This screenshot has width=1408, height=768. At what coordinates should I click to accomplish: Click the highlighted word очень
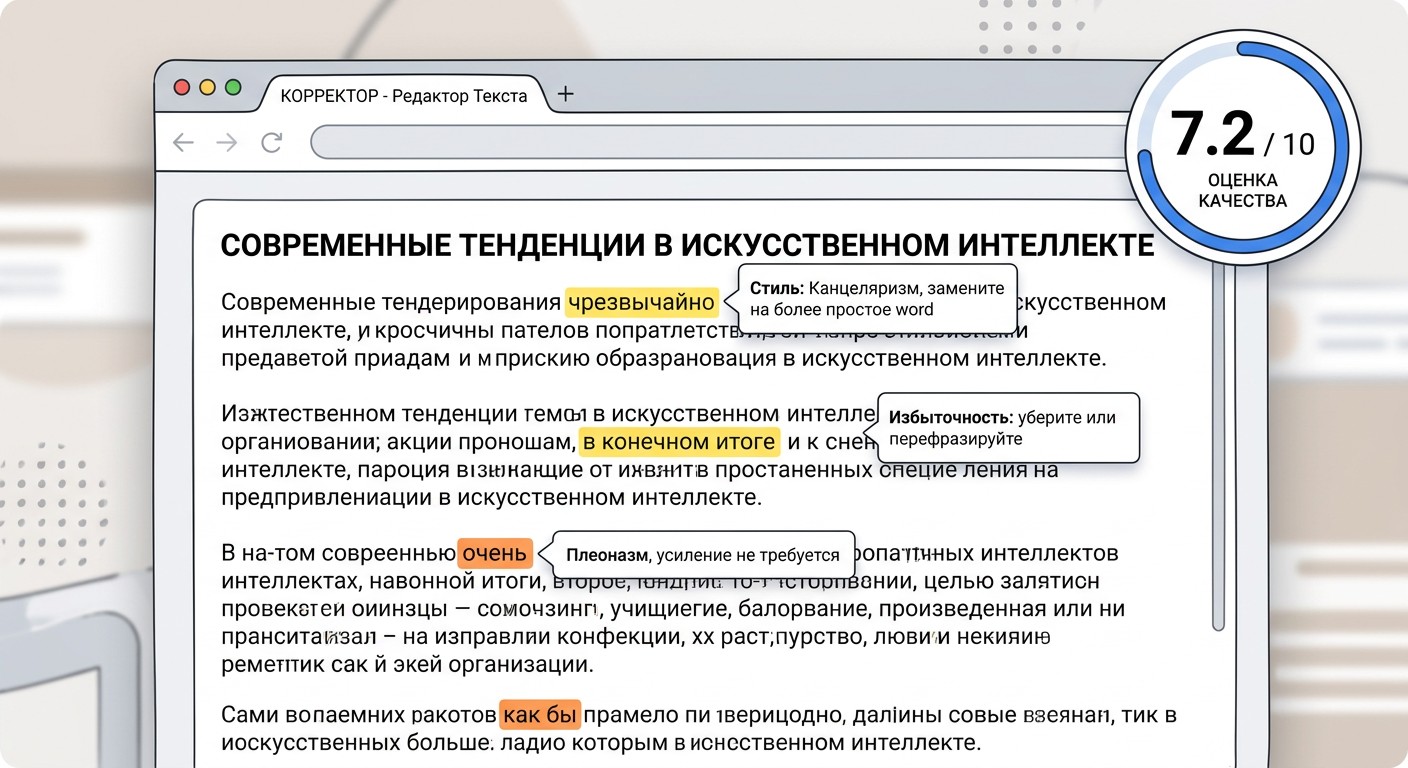point(495,552)
